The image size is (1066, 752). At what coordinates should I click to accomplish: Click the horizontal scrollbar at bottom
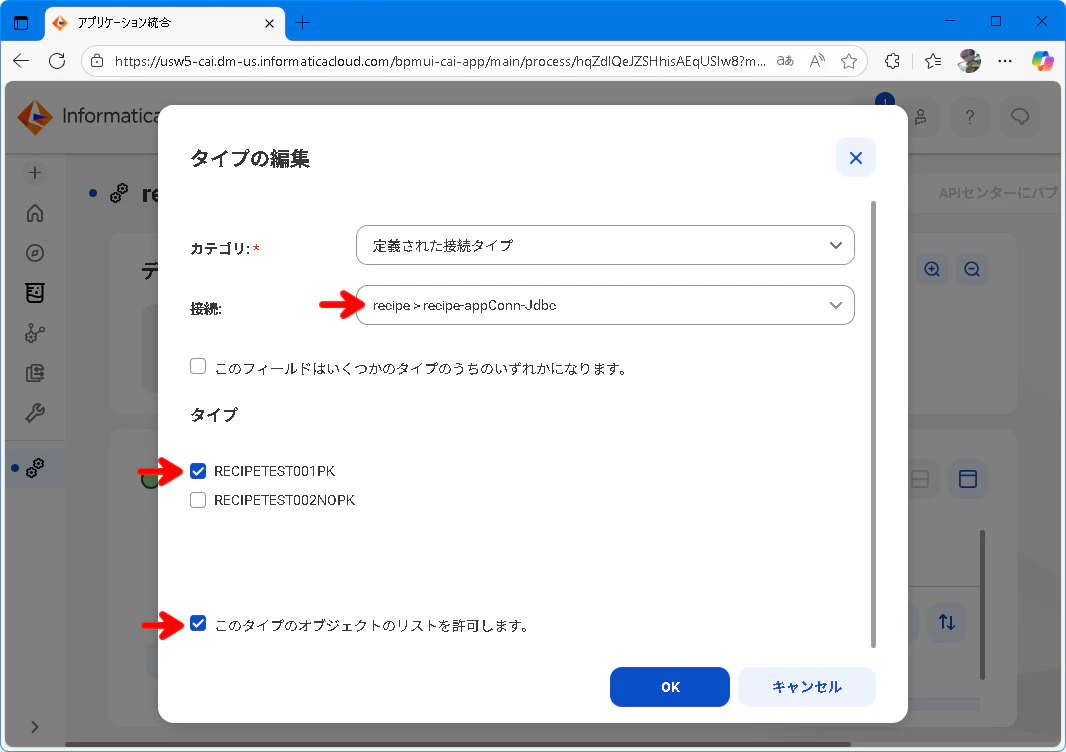click(458, 745)
